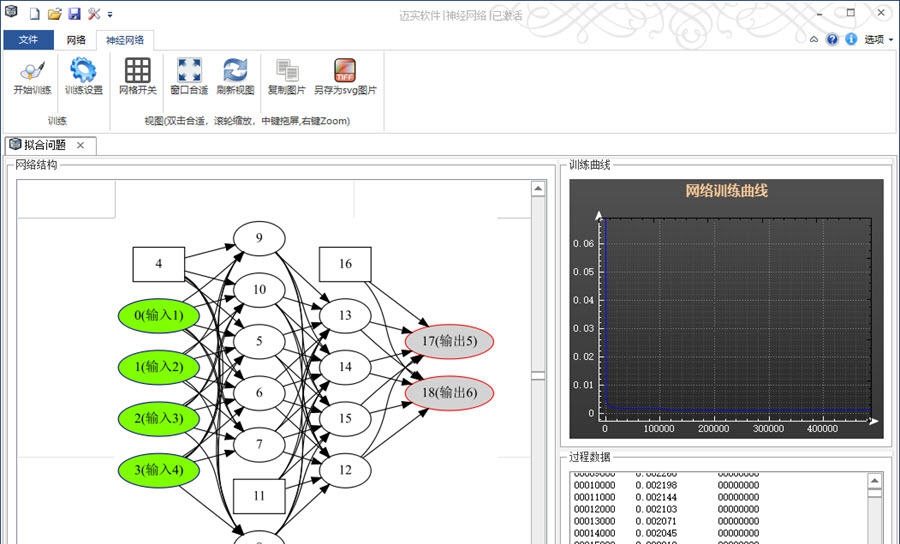This screenshot has height=544, width=900.
Task: Open help via blue question mark icon
Action: pos(832,40)
